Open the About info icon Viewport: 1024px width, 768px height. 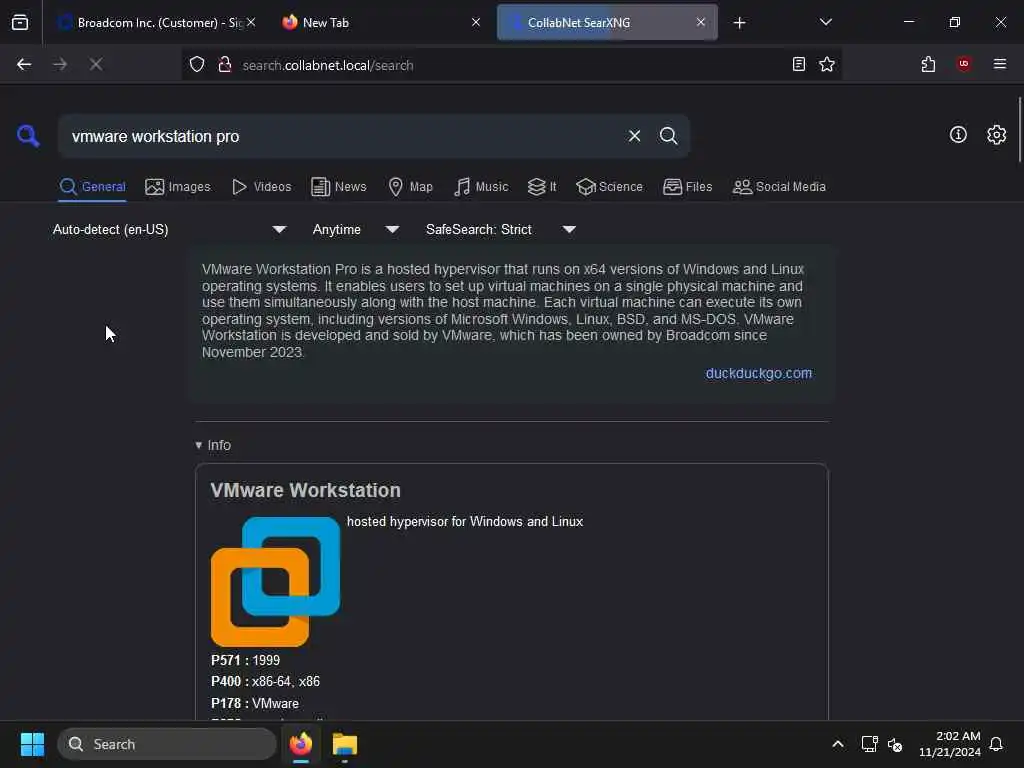click(958, 135)
